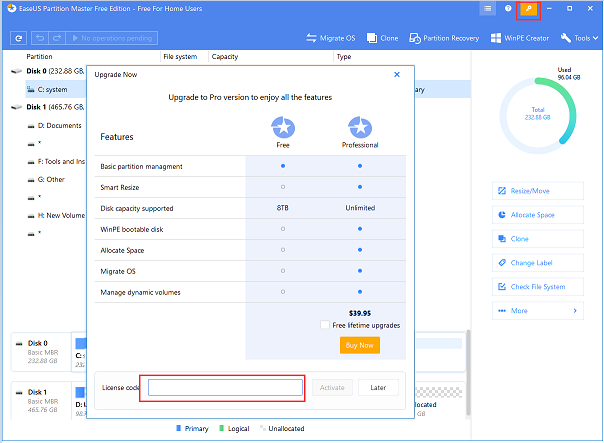Viewport: 604px width, 443px height.
Task: Click the Buy Now button
Action: (360, 345)
